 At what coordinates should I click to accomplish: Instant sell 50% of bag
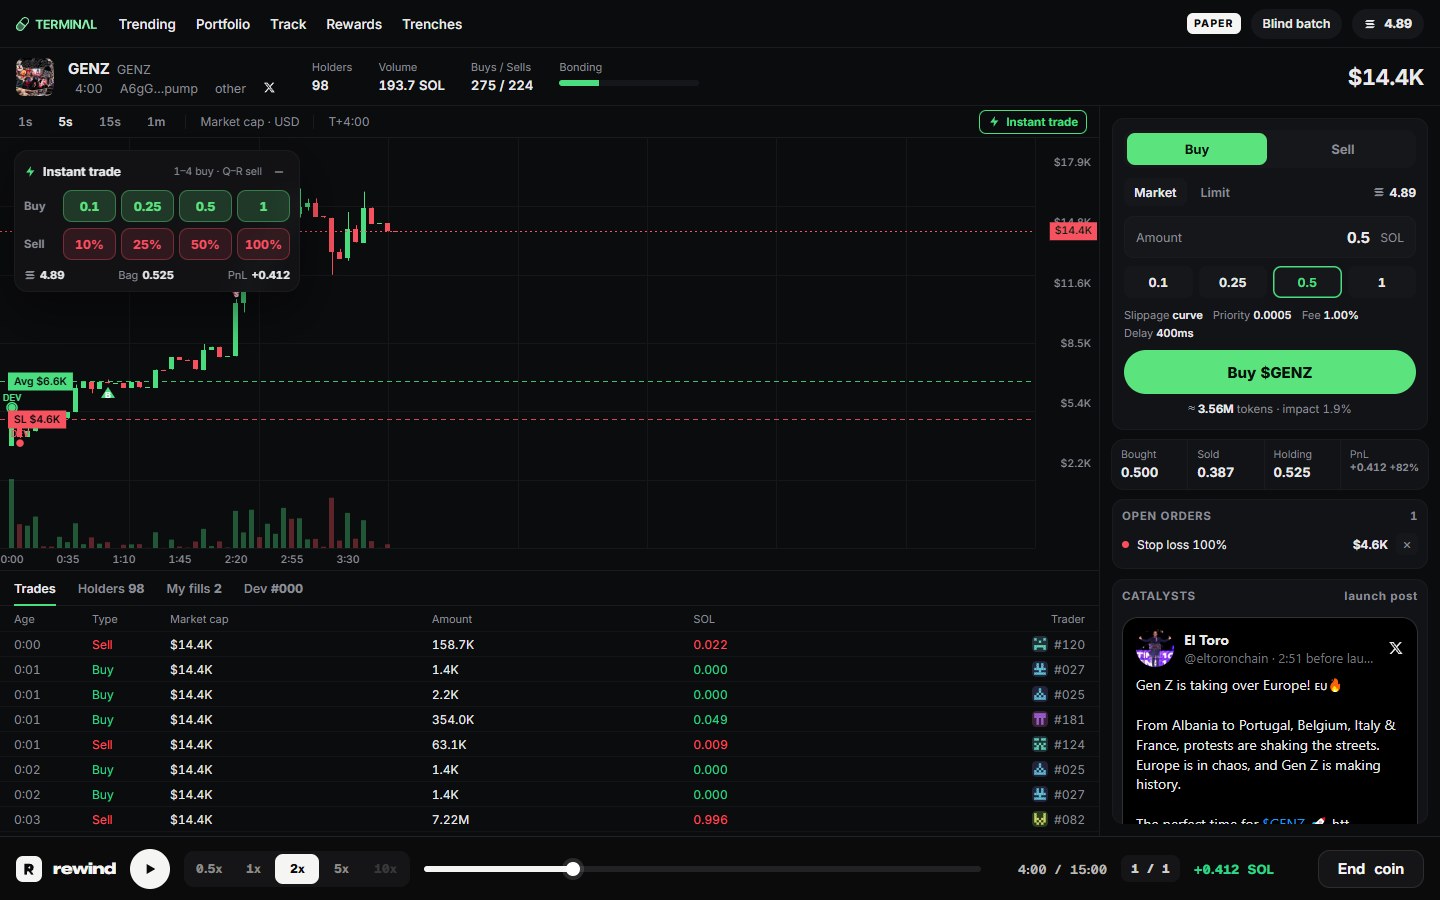point(205,244)
